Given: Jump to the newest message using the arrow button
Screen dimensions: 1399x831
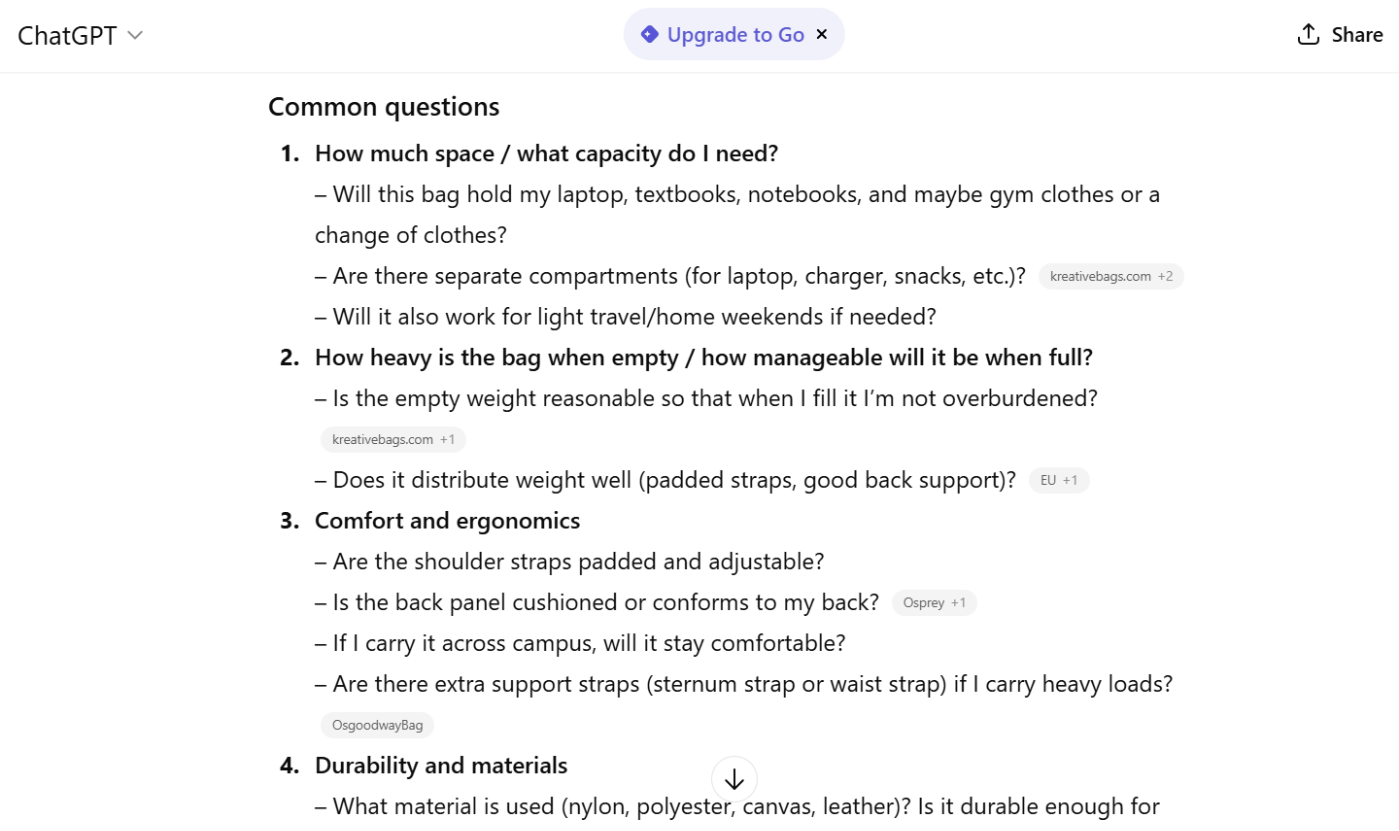Looking at the screenshot, I should (735, 779).
